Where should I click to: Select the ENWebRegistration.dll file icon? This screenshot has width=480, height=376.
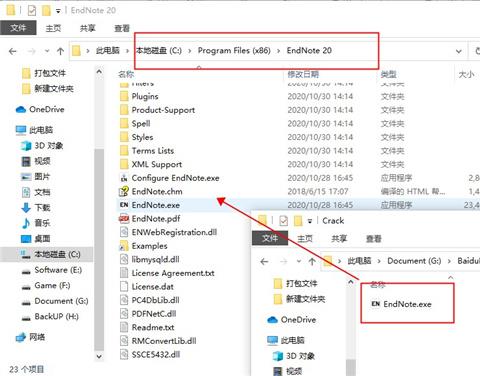pos(124,232)
